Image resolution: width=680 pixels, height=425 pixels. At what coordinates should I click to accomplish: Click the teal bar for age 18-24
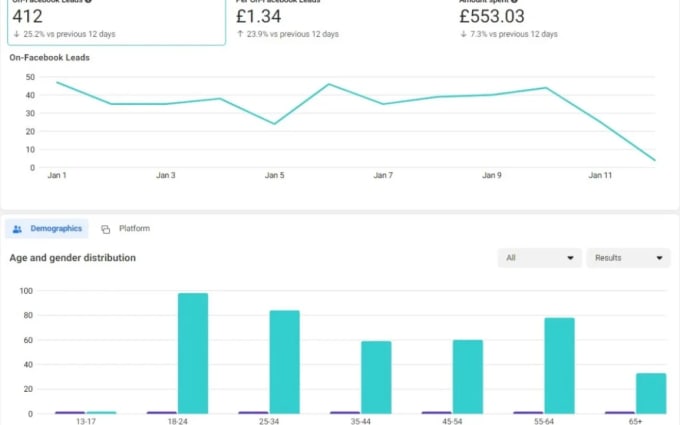coord(193,353)
